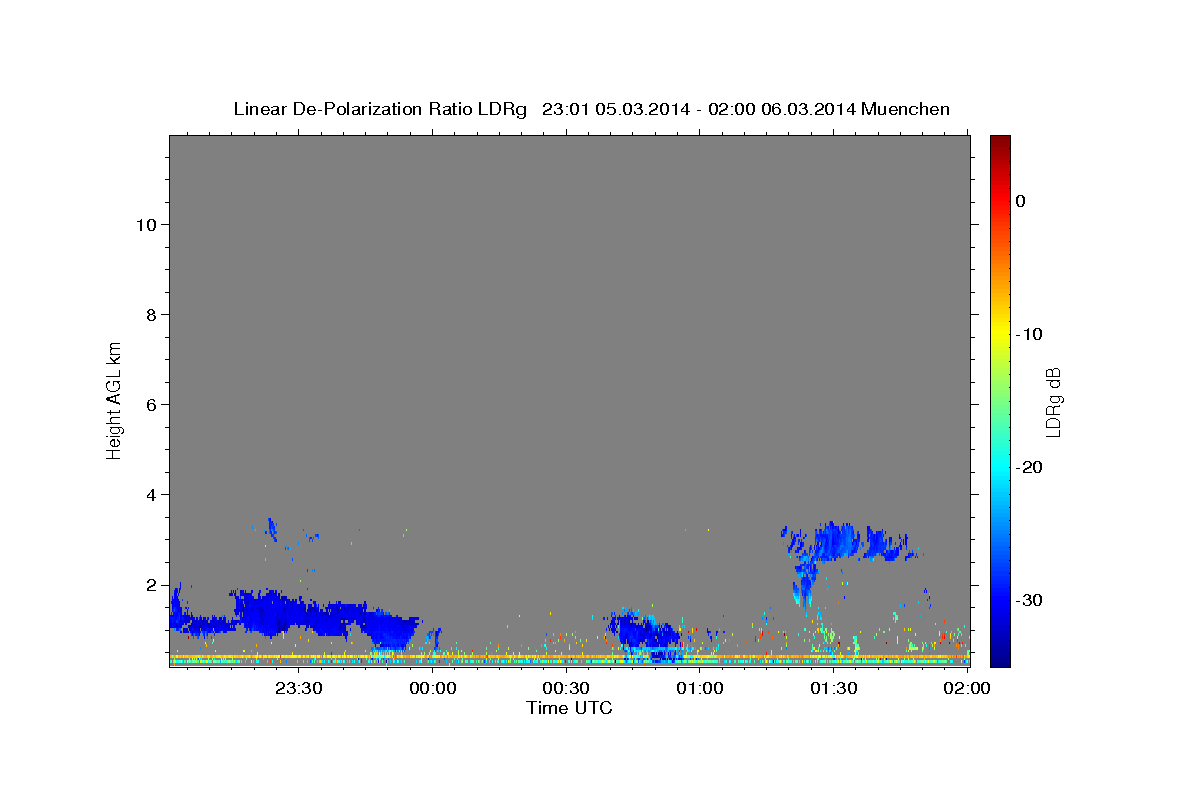Click the date range '23:01 05.03.2014' in title
This screenshot has height=800, width=1200.
point(615,109)
